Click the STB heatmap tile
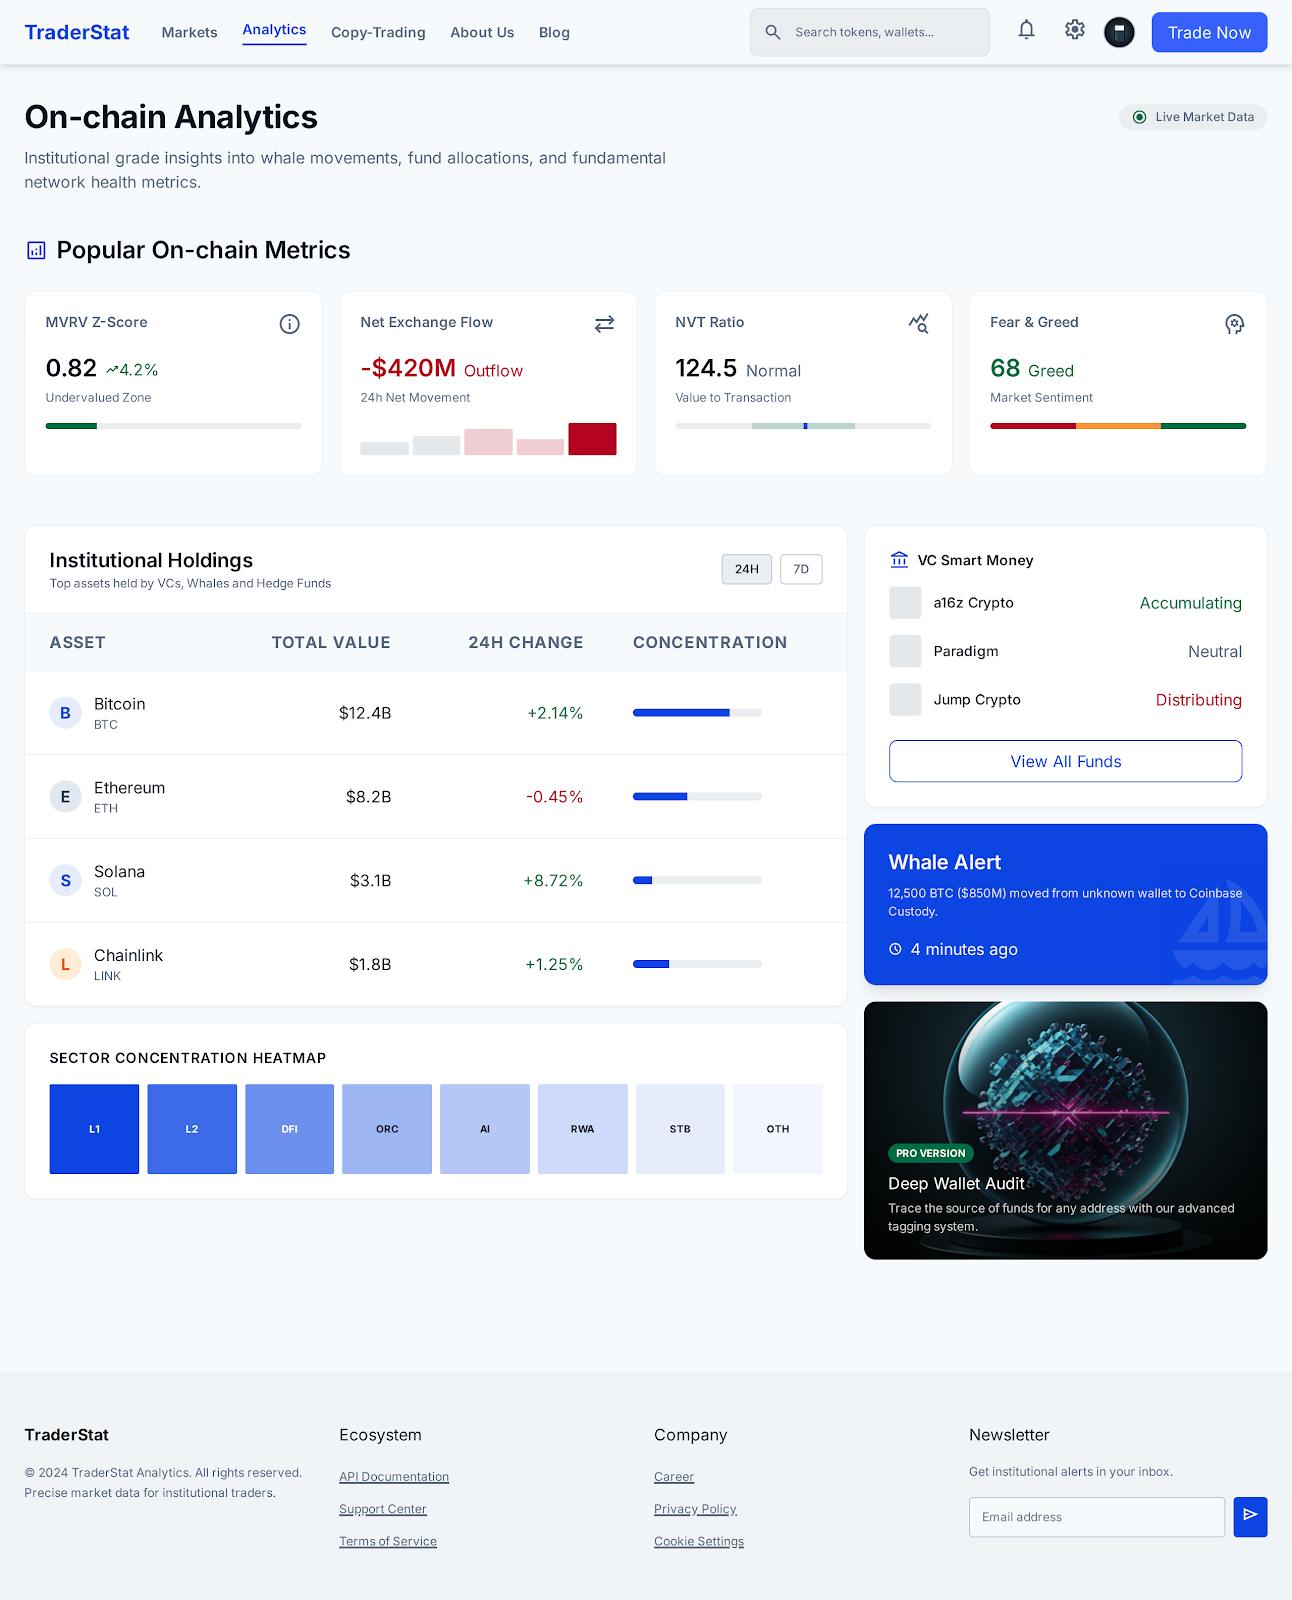This screenshot has height=1600, width=1292. click(x=680, y=1129)
